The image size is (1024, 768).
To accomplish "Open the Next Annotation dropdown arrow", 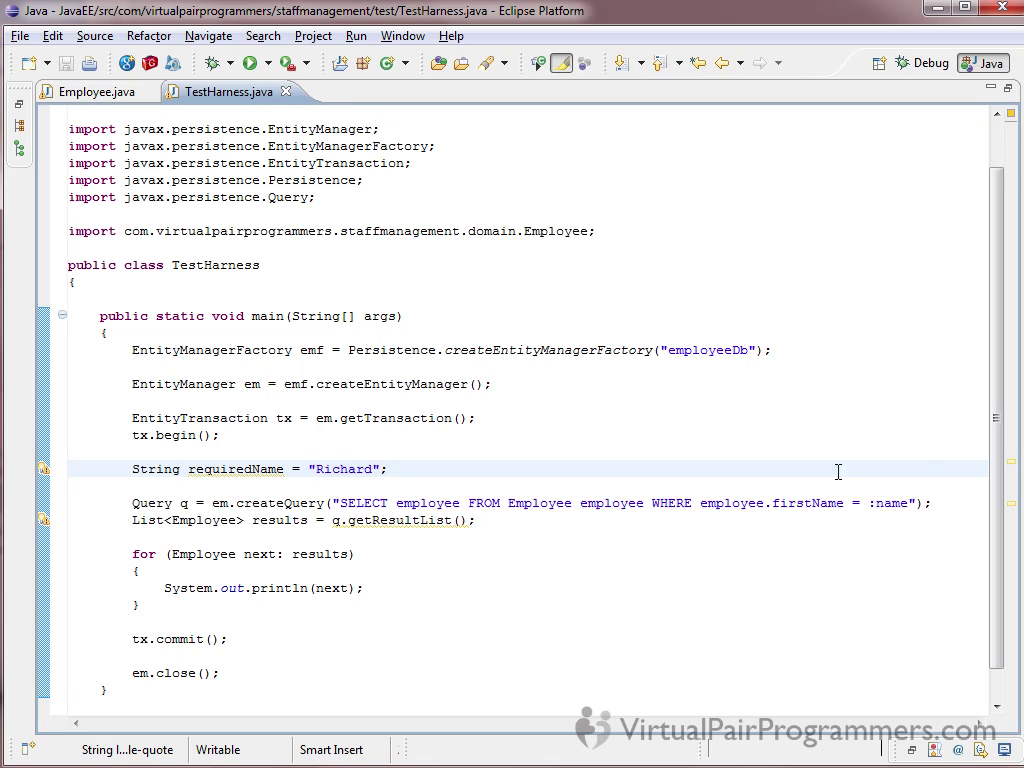I will [x=641, y=63].
